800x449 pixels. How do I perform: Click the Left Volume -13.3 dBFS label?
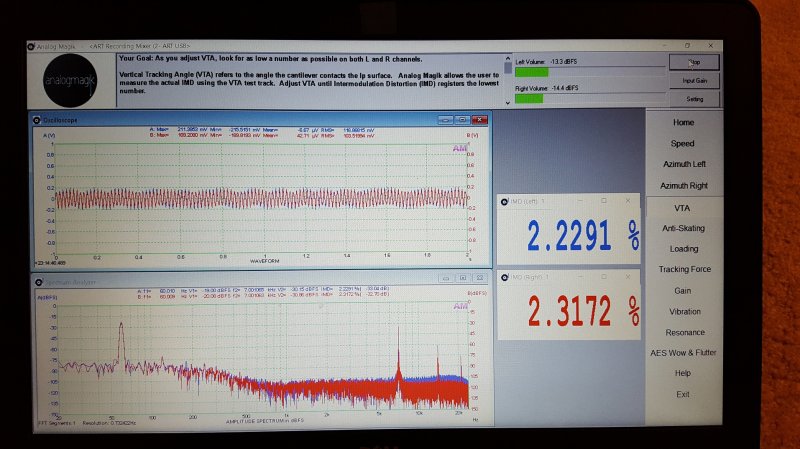[x=546, y=62]
